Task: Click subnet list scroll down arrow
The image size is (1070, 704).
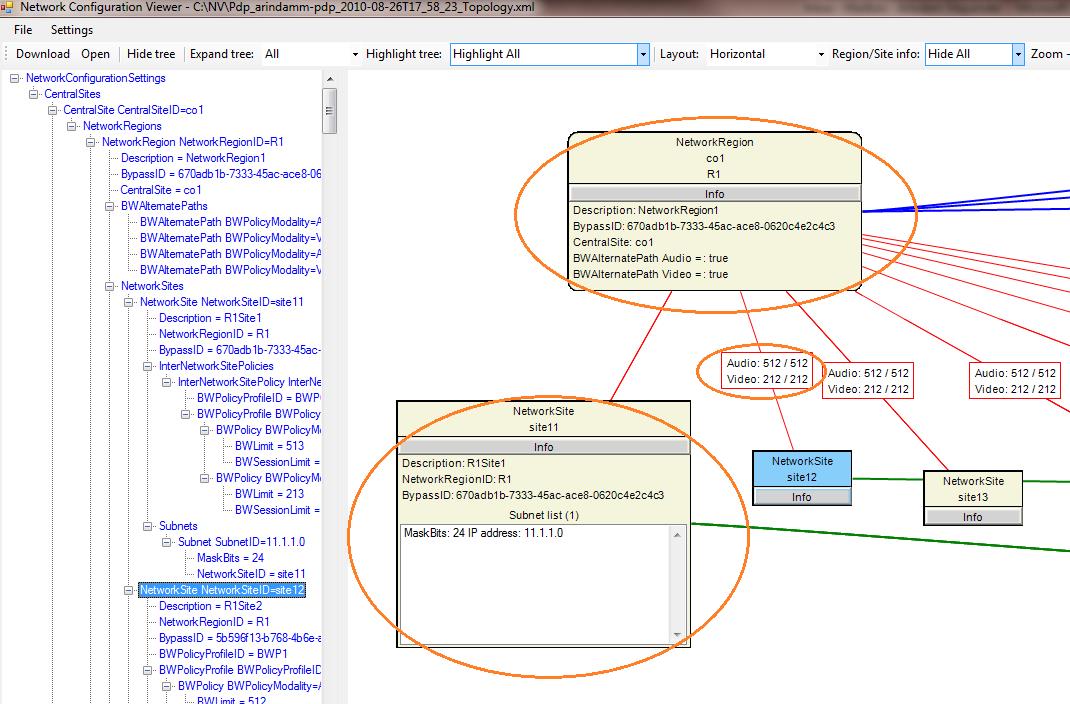Action: tap(677, 635)
